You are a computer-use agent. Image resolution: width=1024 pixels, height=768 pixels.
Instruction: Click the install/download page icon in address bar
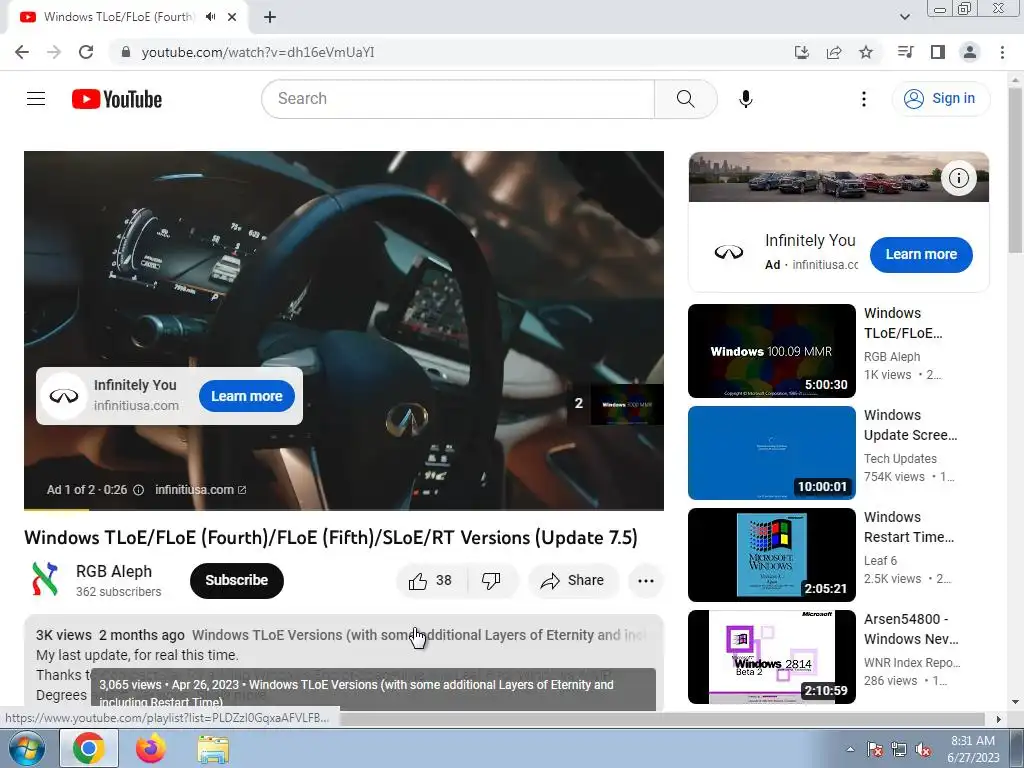(x=801, y=52)
